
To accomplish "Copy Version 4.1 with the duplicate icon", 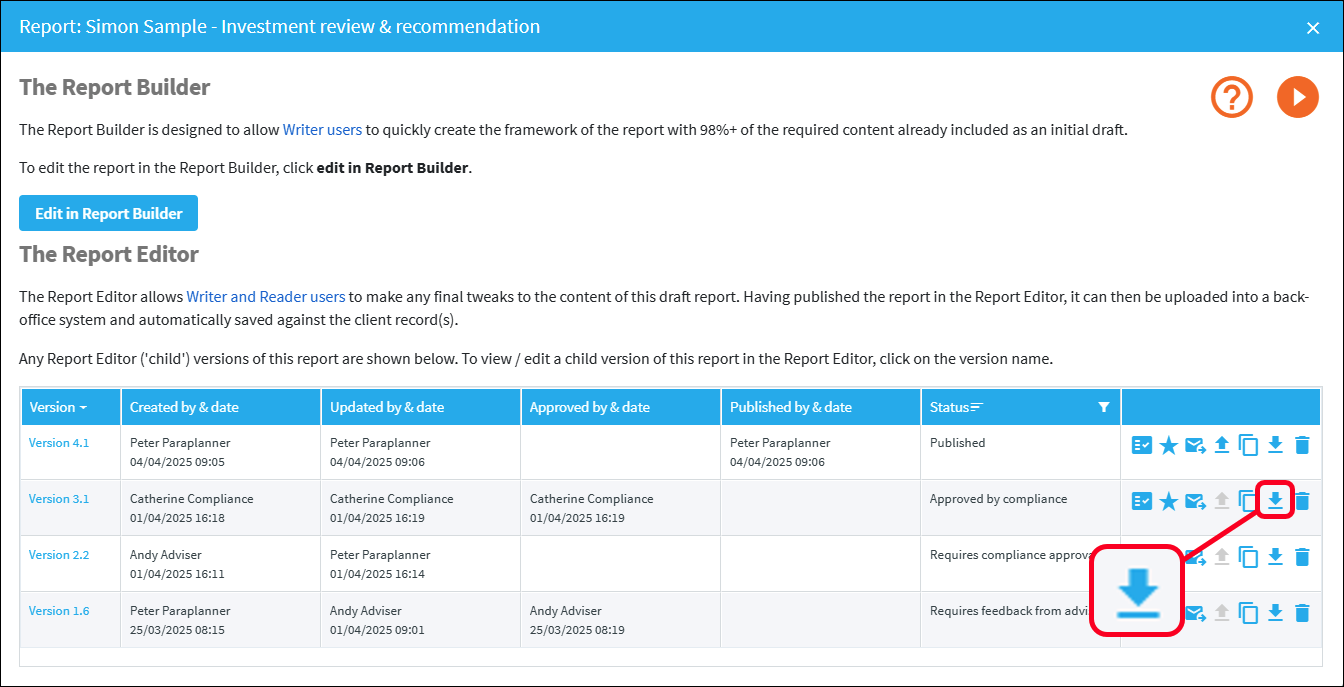I will [1249, 445].
